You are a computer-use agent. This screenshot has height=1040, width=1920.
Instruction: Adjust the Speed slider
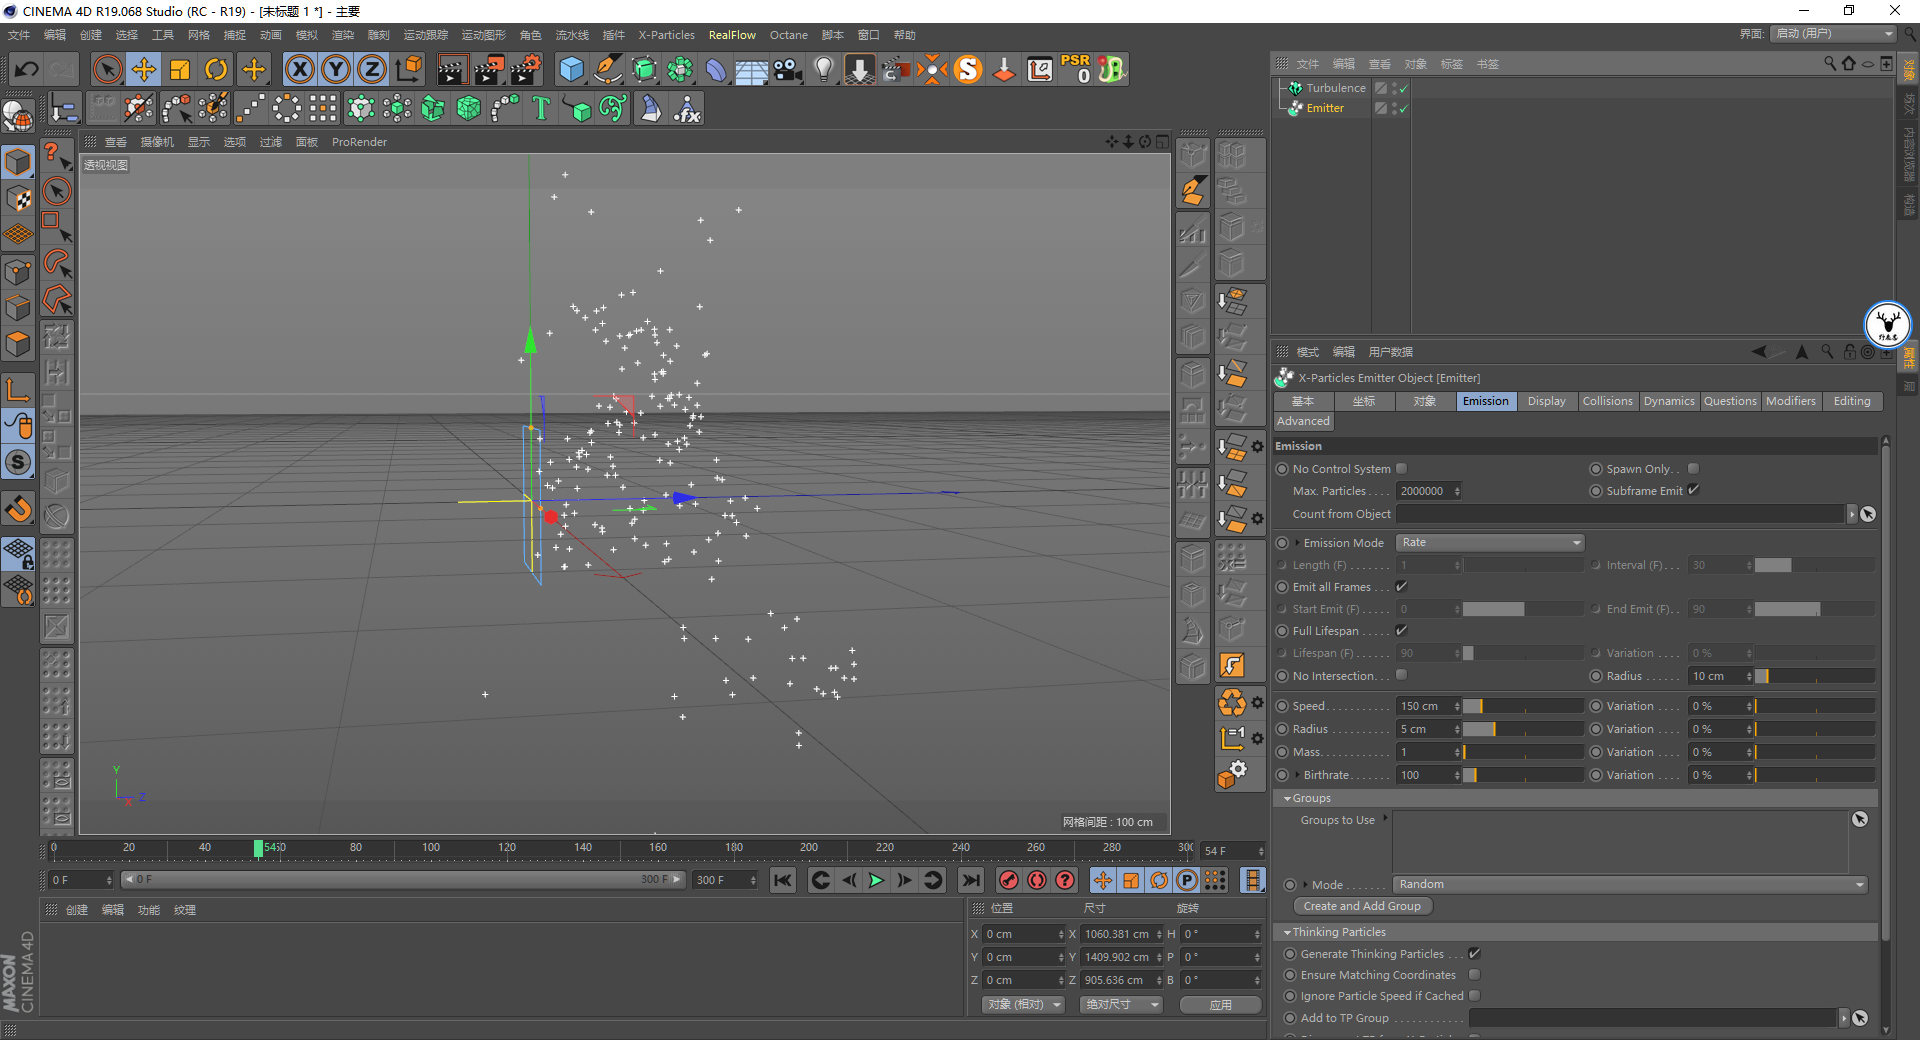coord(1524,706)
